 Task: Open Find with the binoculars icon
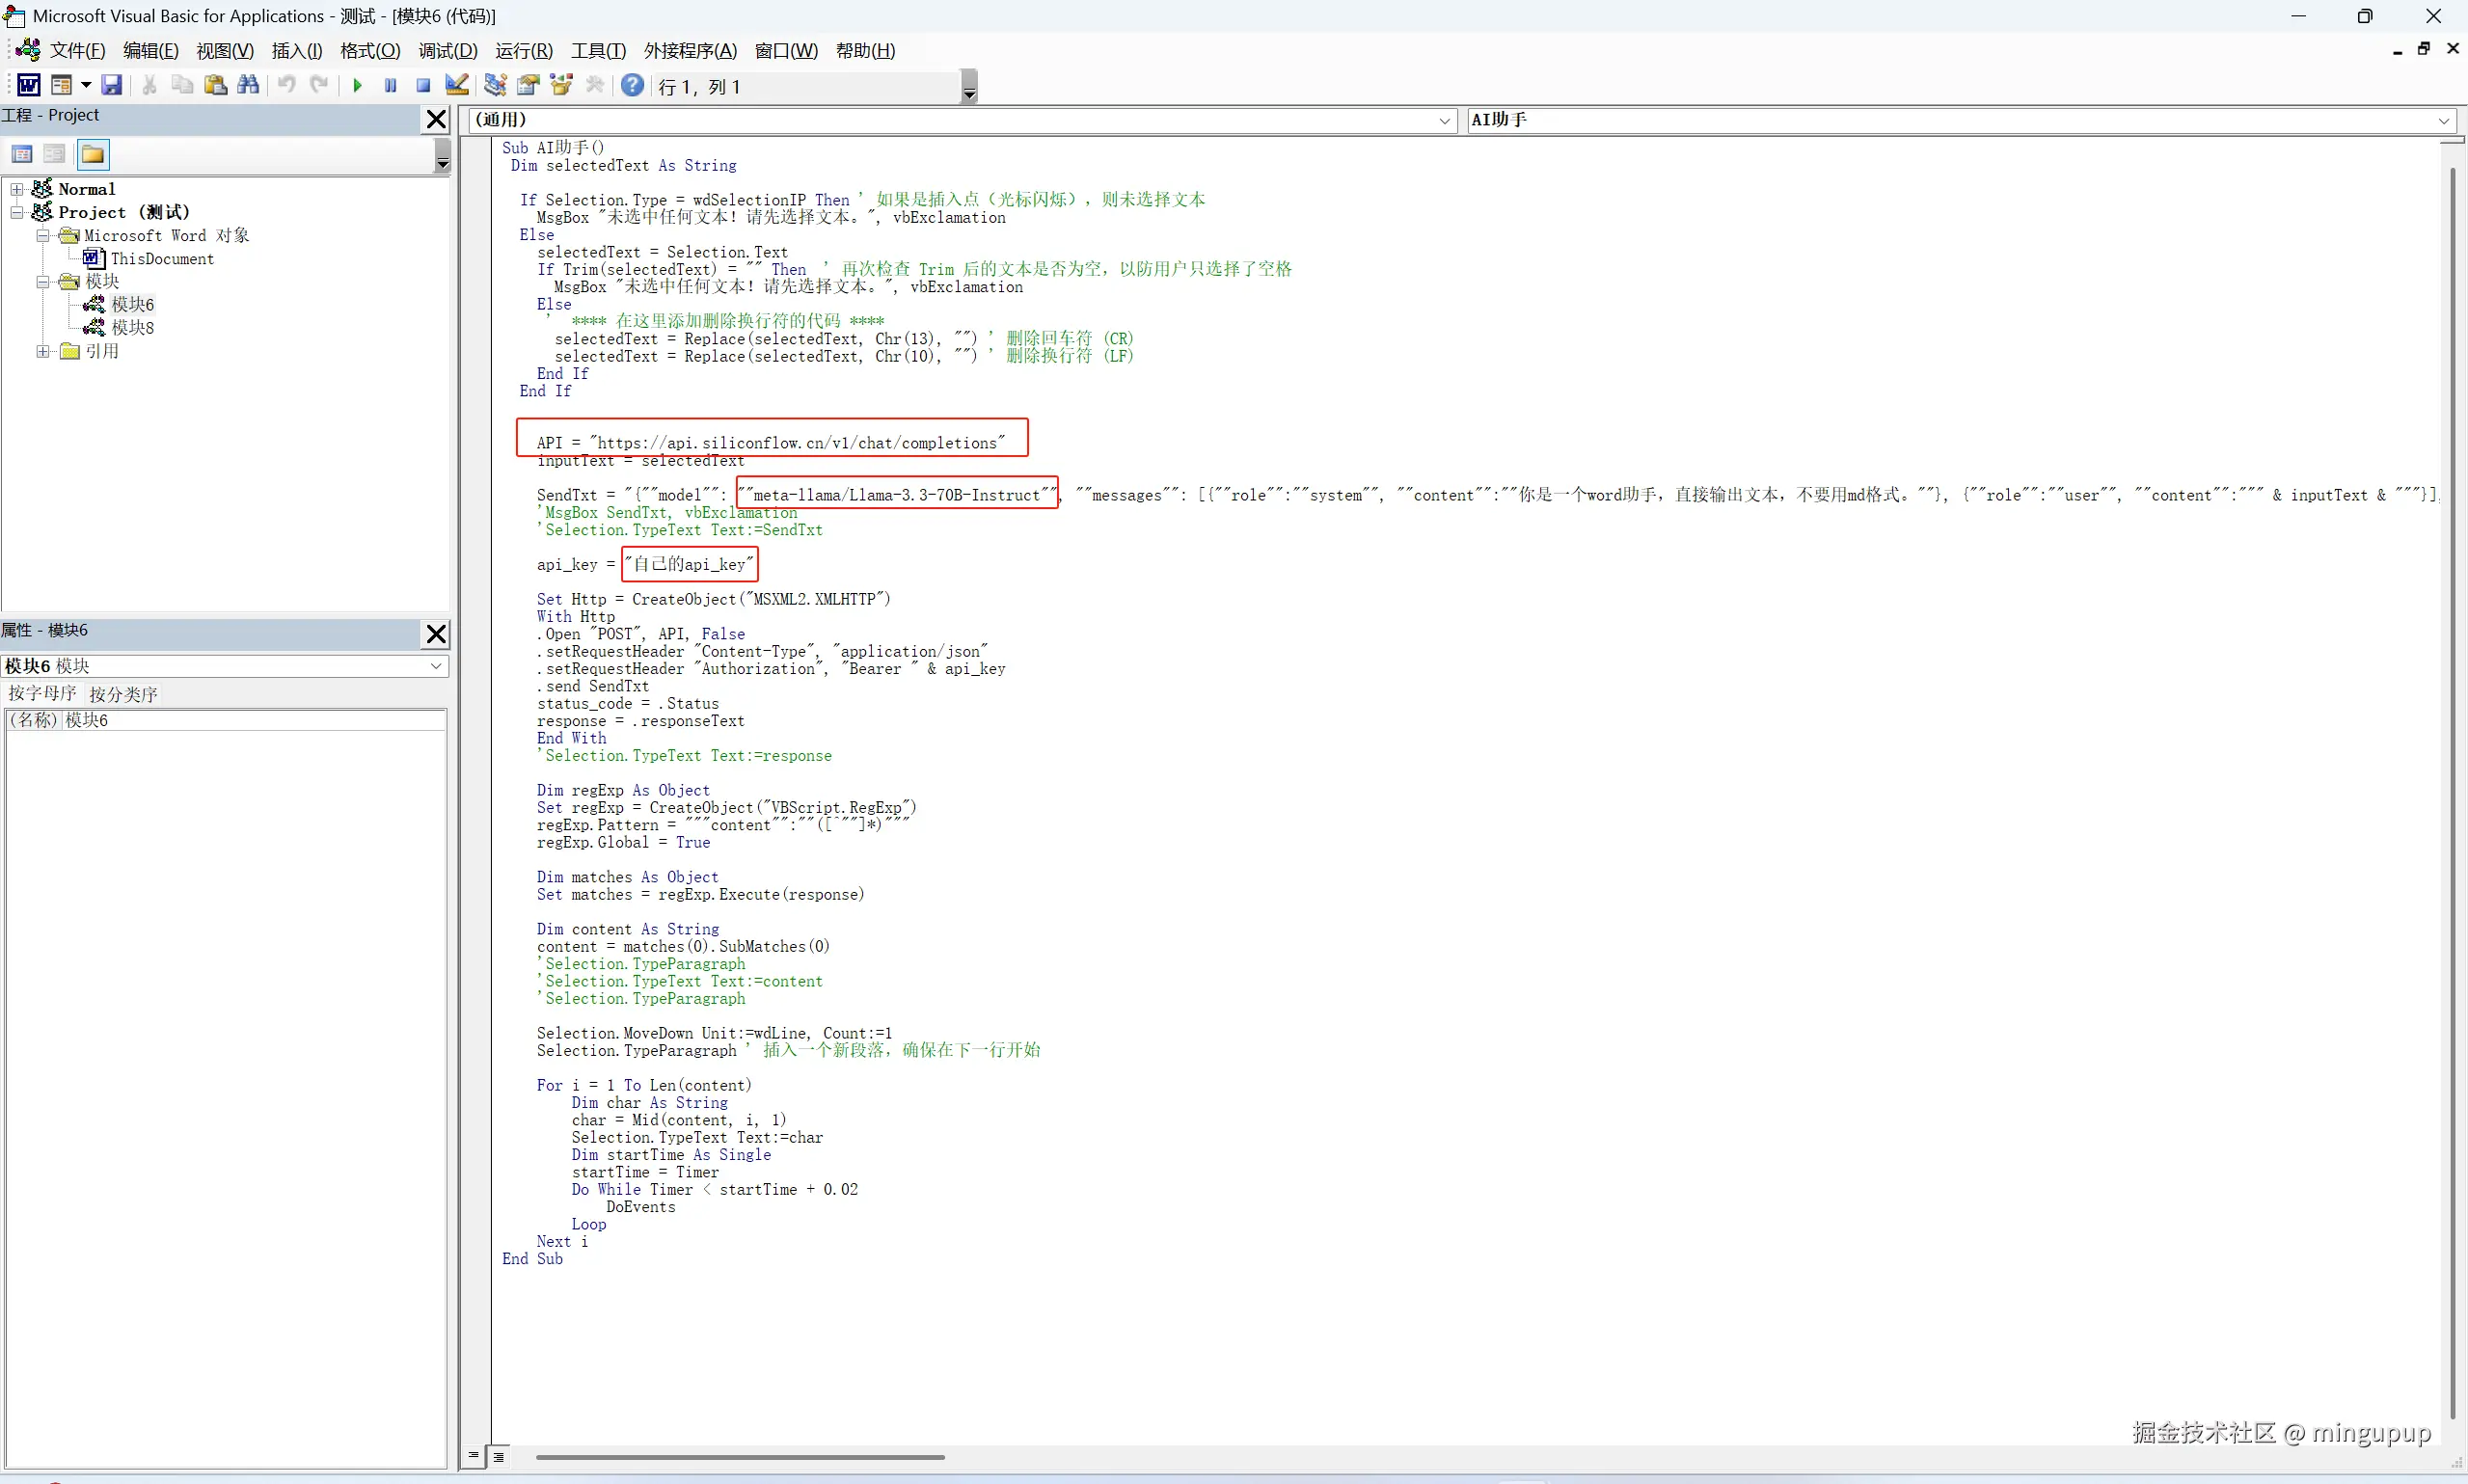(248, 86)
